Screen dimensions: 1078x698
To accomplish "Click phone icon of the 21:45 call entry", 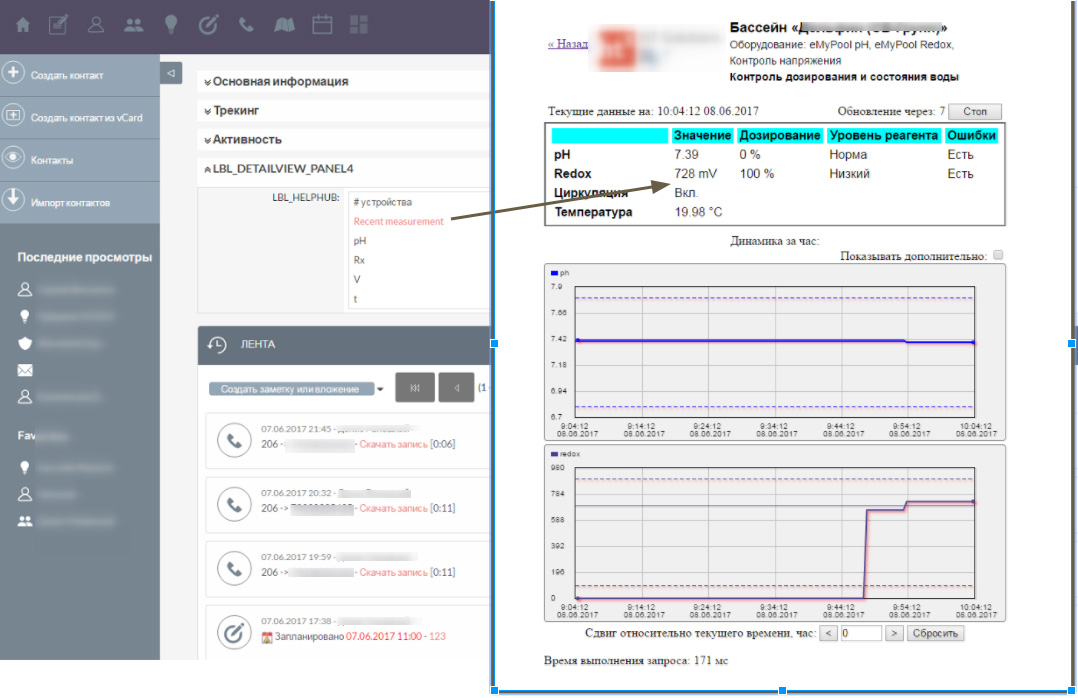I will 234,441.
